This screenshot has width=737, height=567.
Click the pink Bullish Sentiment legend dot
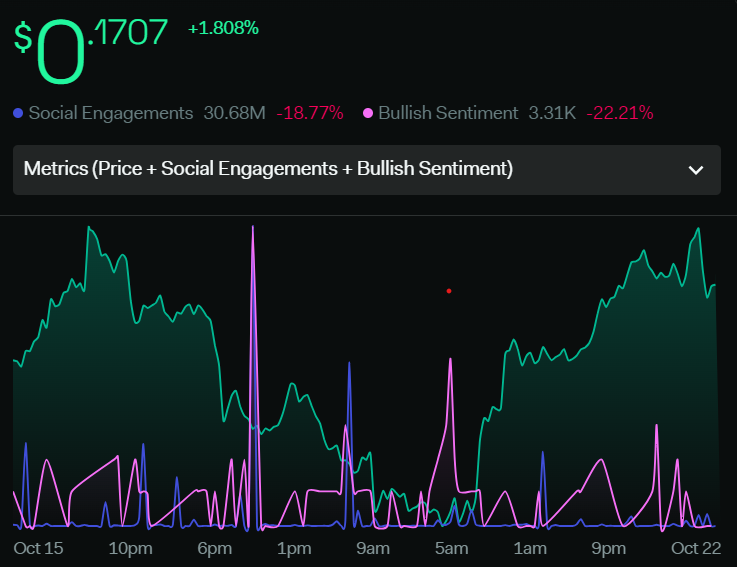pyautogui.click(x=368, y=113)
